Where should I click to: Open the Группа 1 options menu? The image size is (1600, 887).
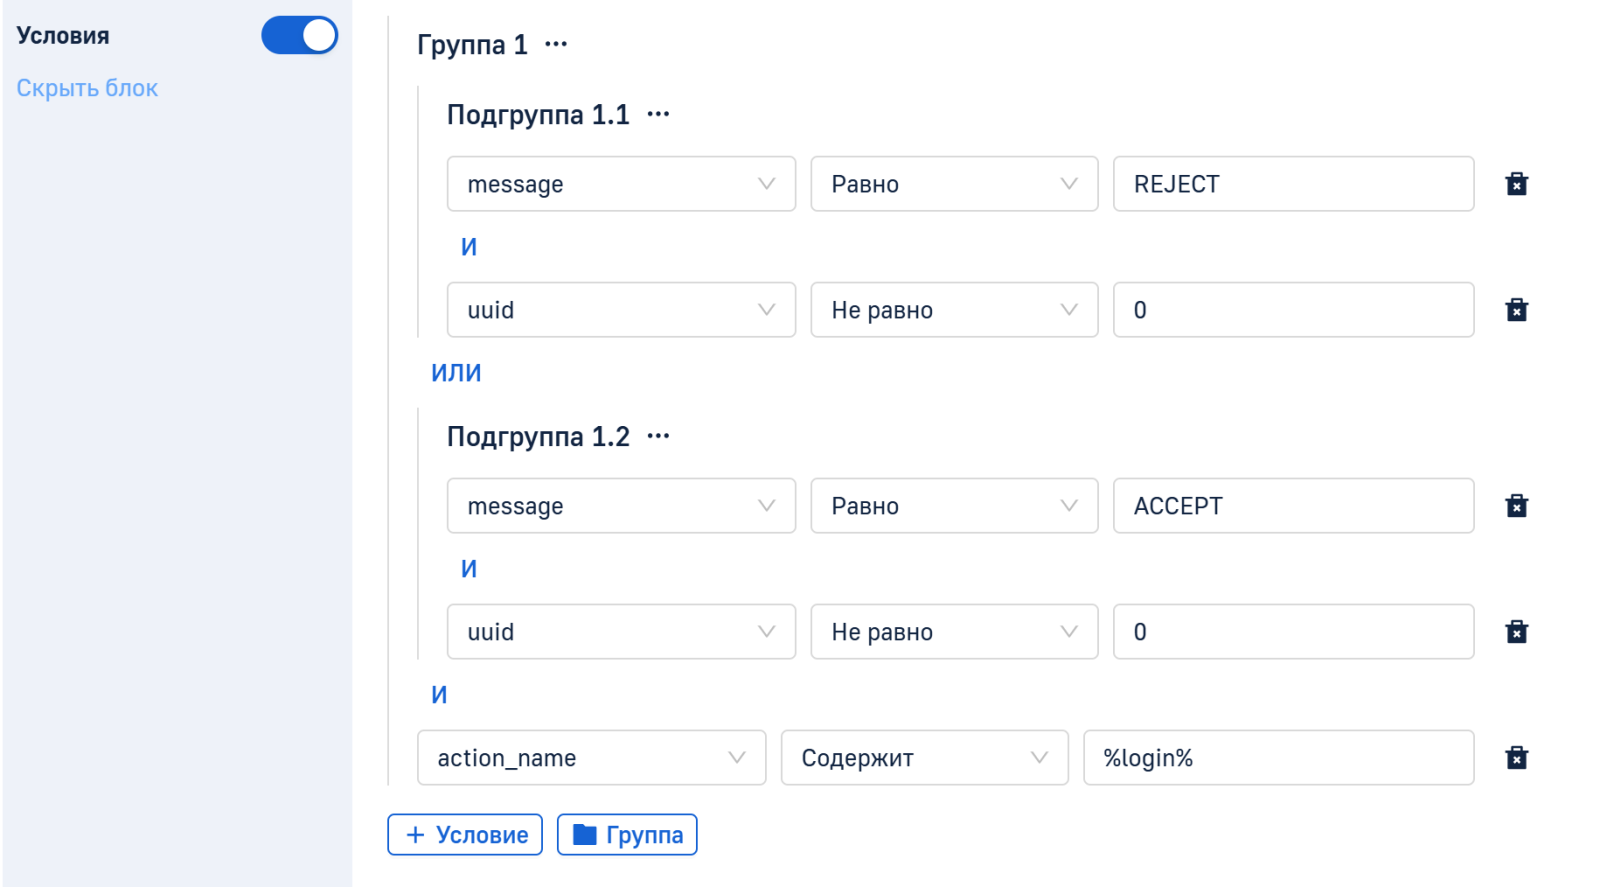tap(556, 45)
